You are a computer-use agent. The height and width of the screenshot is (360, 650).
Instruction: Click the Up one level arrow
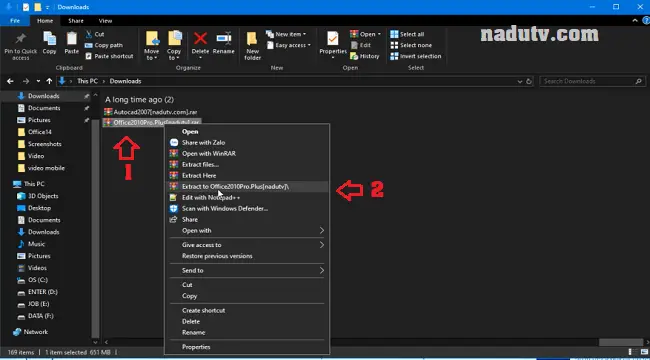click(x=49, y=81)
